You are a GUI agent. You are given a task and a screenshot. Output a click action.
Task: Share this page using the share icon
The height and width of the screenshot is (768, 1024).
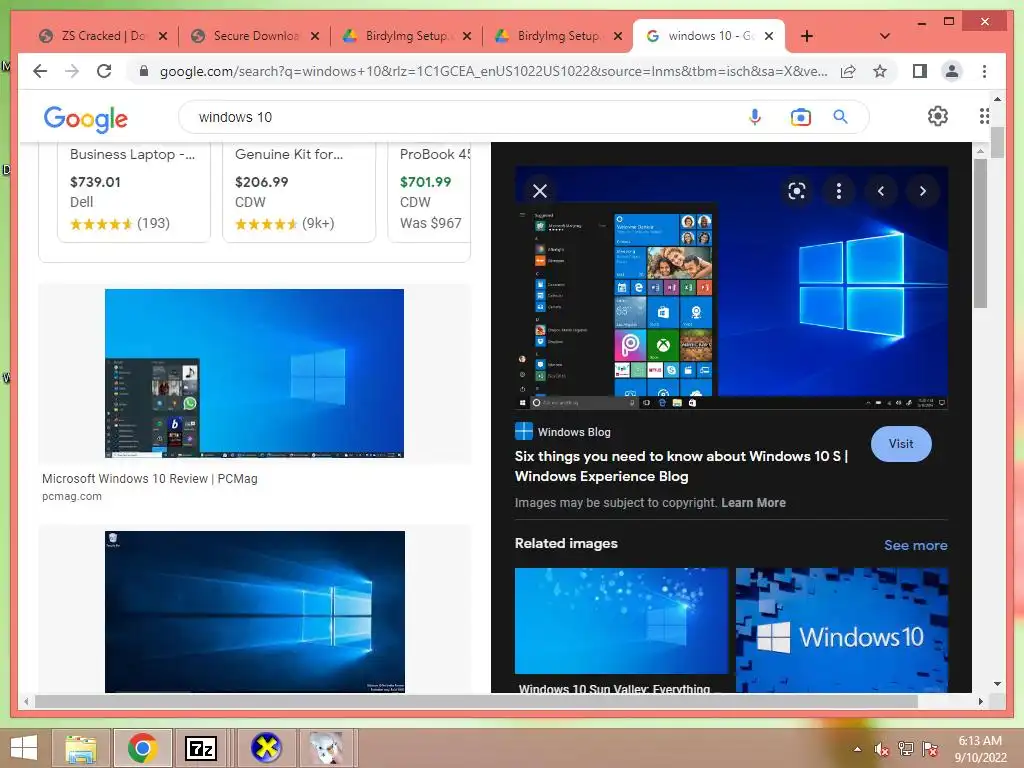(x=848, y=71)
